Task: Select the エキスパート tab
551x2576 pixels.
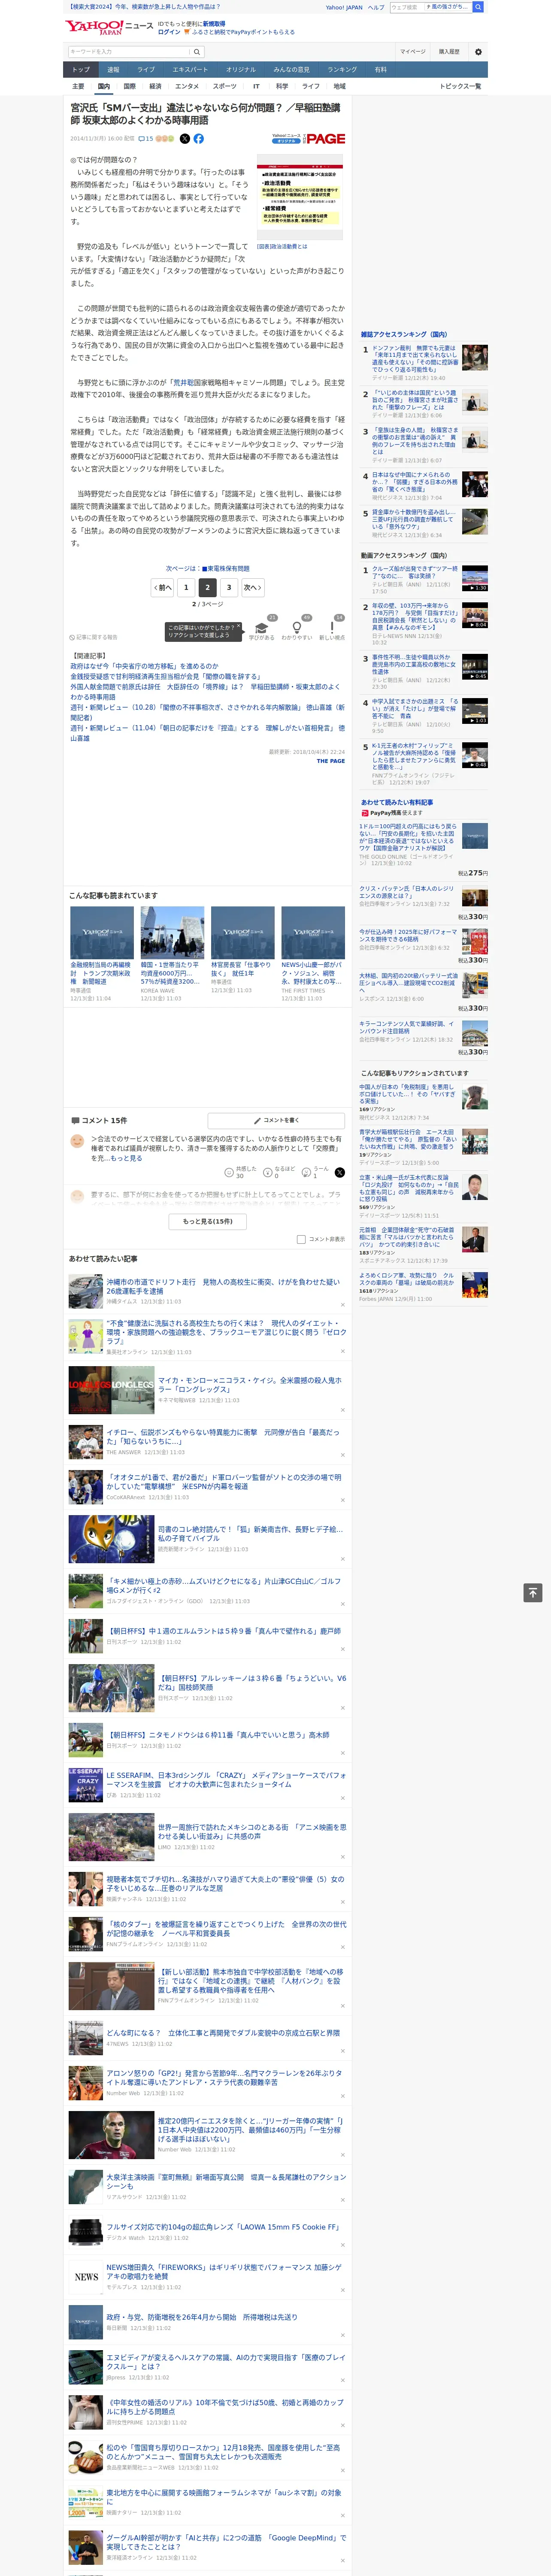Action: coord(190,70)
